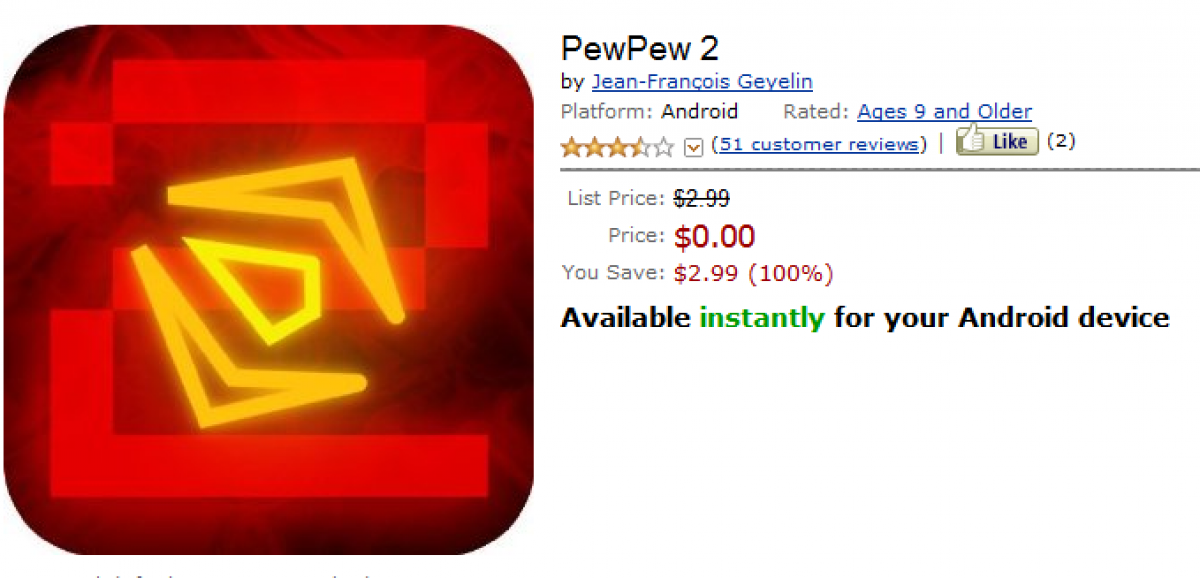
Task: Click the You Save: label
Action: 612,272
